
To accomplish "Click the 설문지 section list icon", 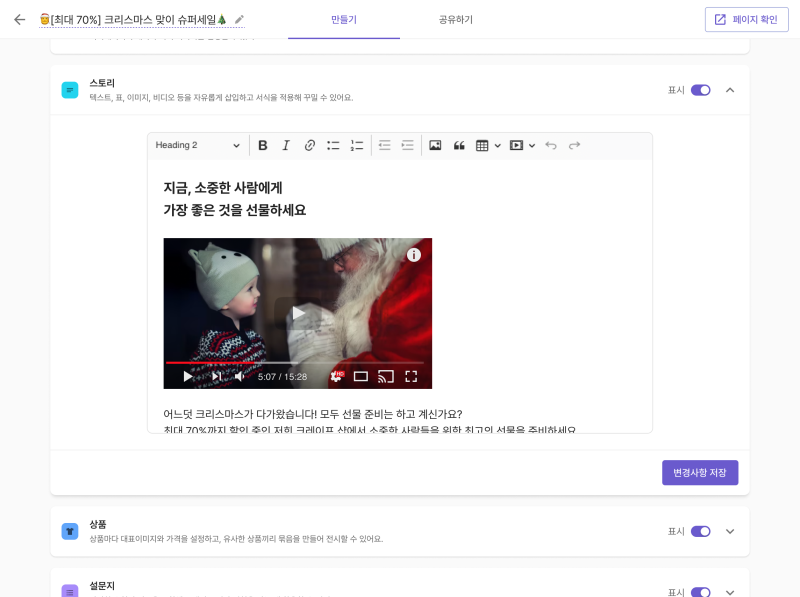I will point(70,591).
